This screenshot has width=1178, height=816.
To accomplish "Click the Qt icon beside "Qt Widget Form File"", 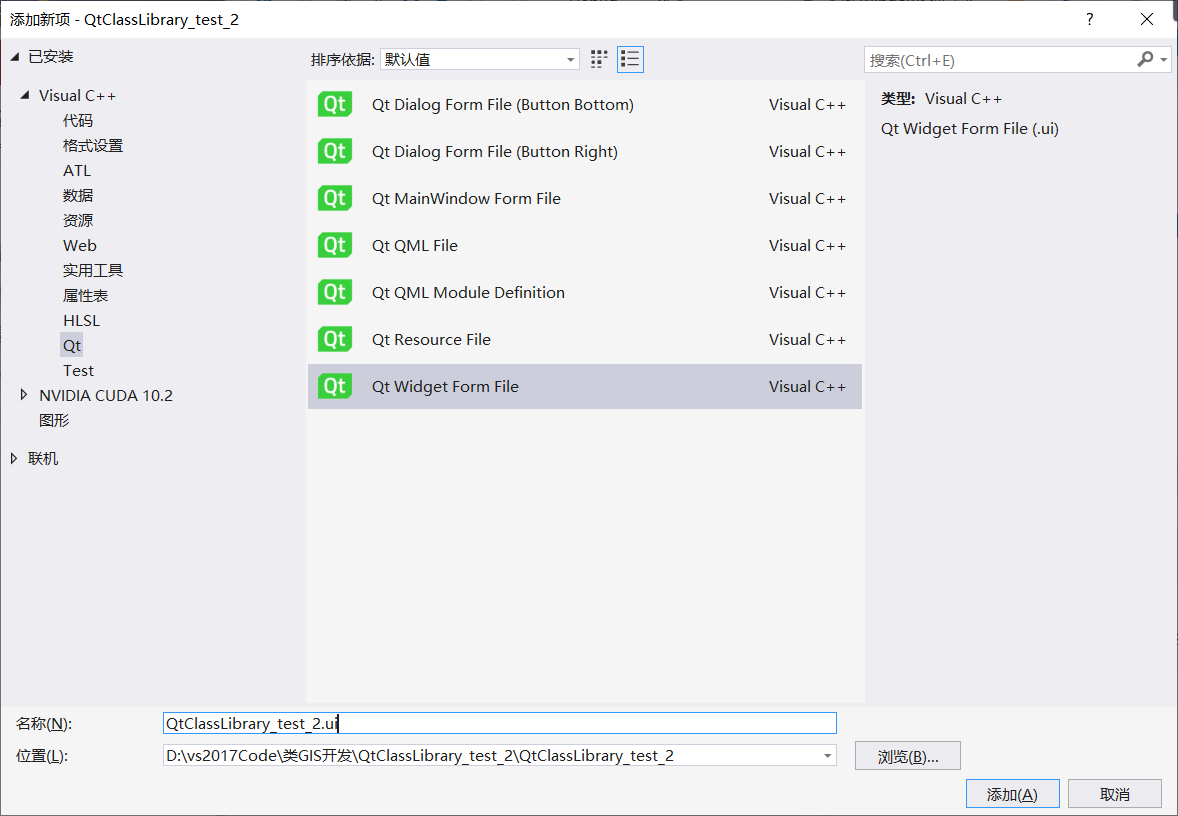I will (335, 386).
